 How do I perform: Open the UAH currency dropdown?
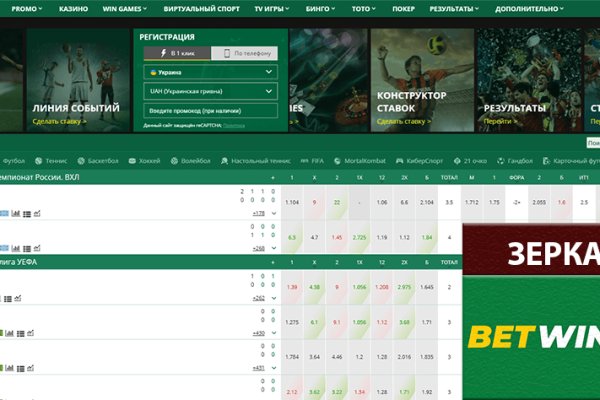click(x=209, y=90)
